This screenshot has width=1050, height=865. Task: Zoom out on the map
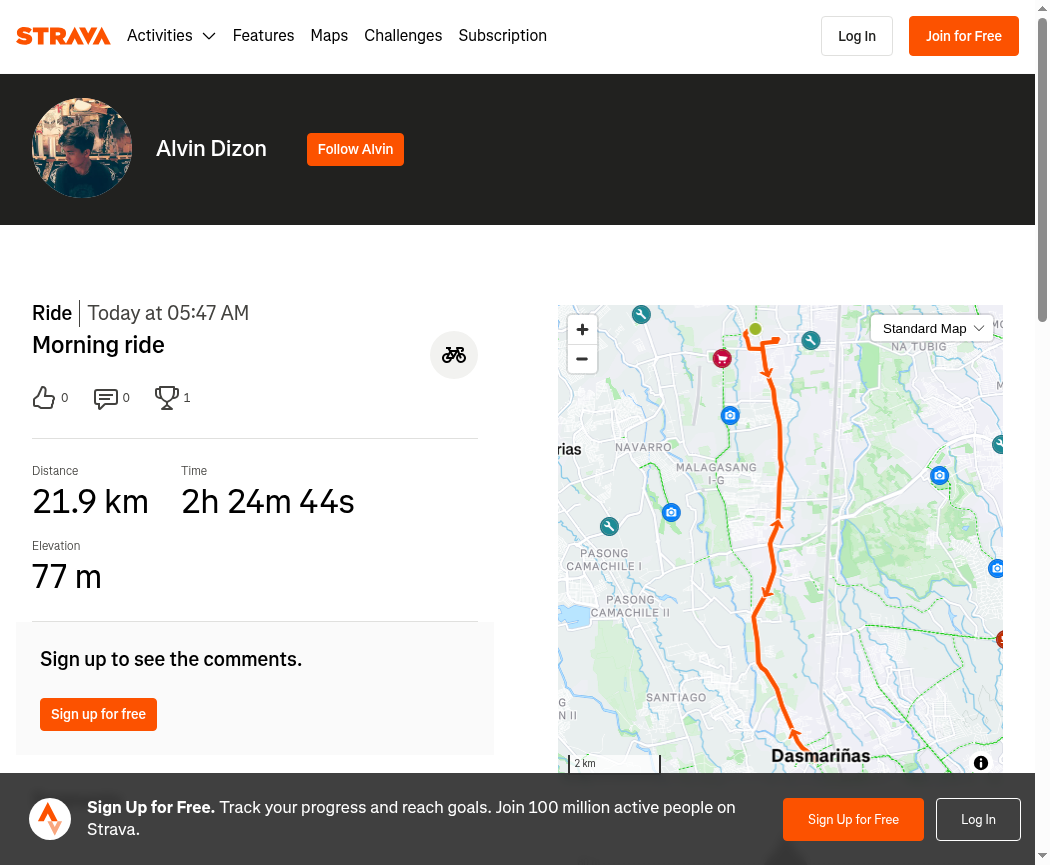(x=582, y=359)
